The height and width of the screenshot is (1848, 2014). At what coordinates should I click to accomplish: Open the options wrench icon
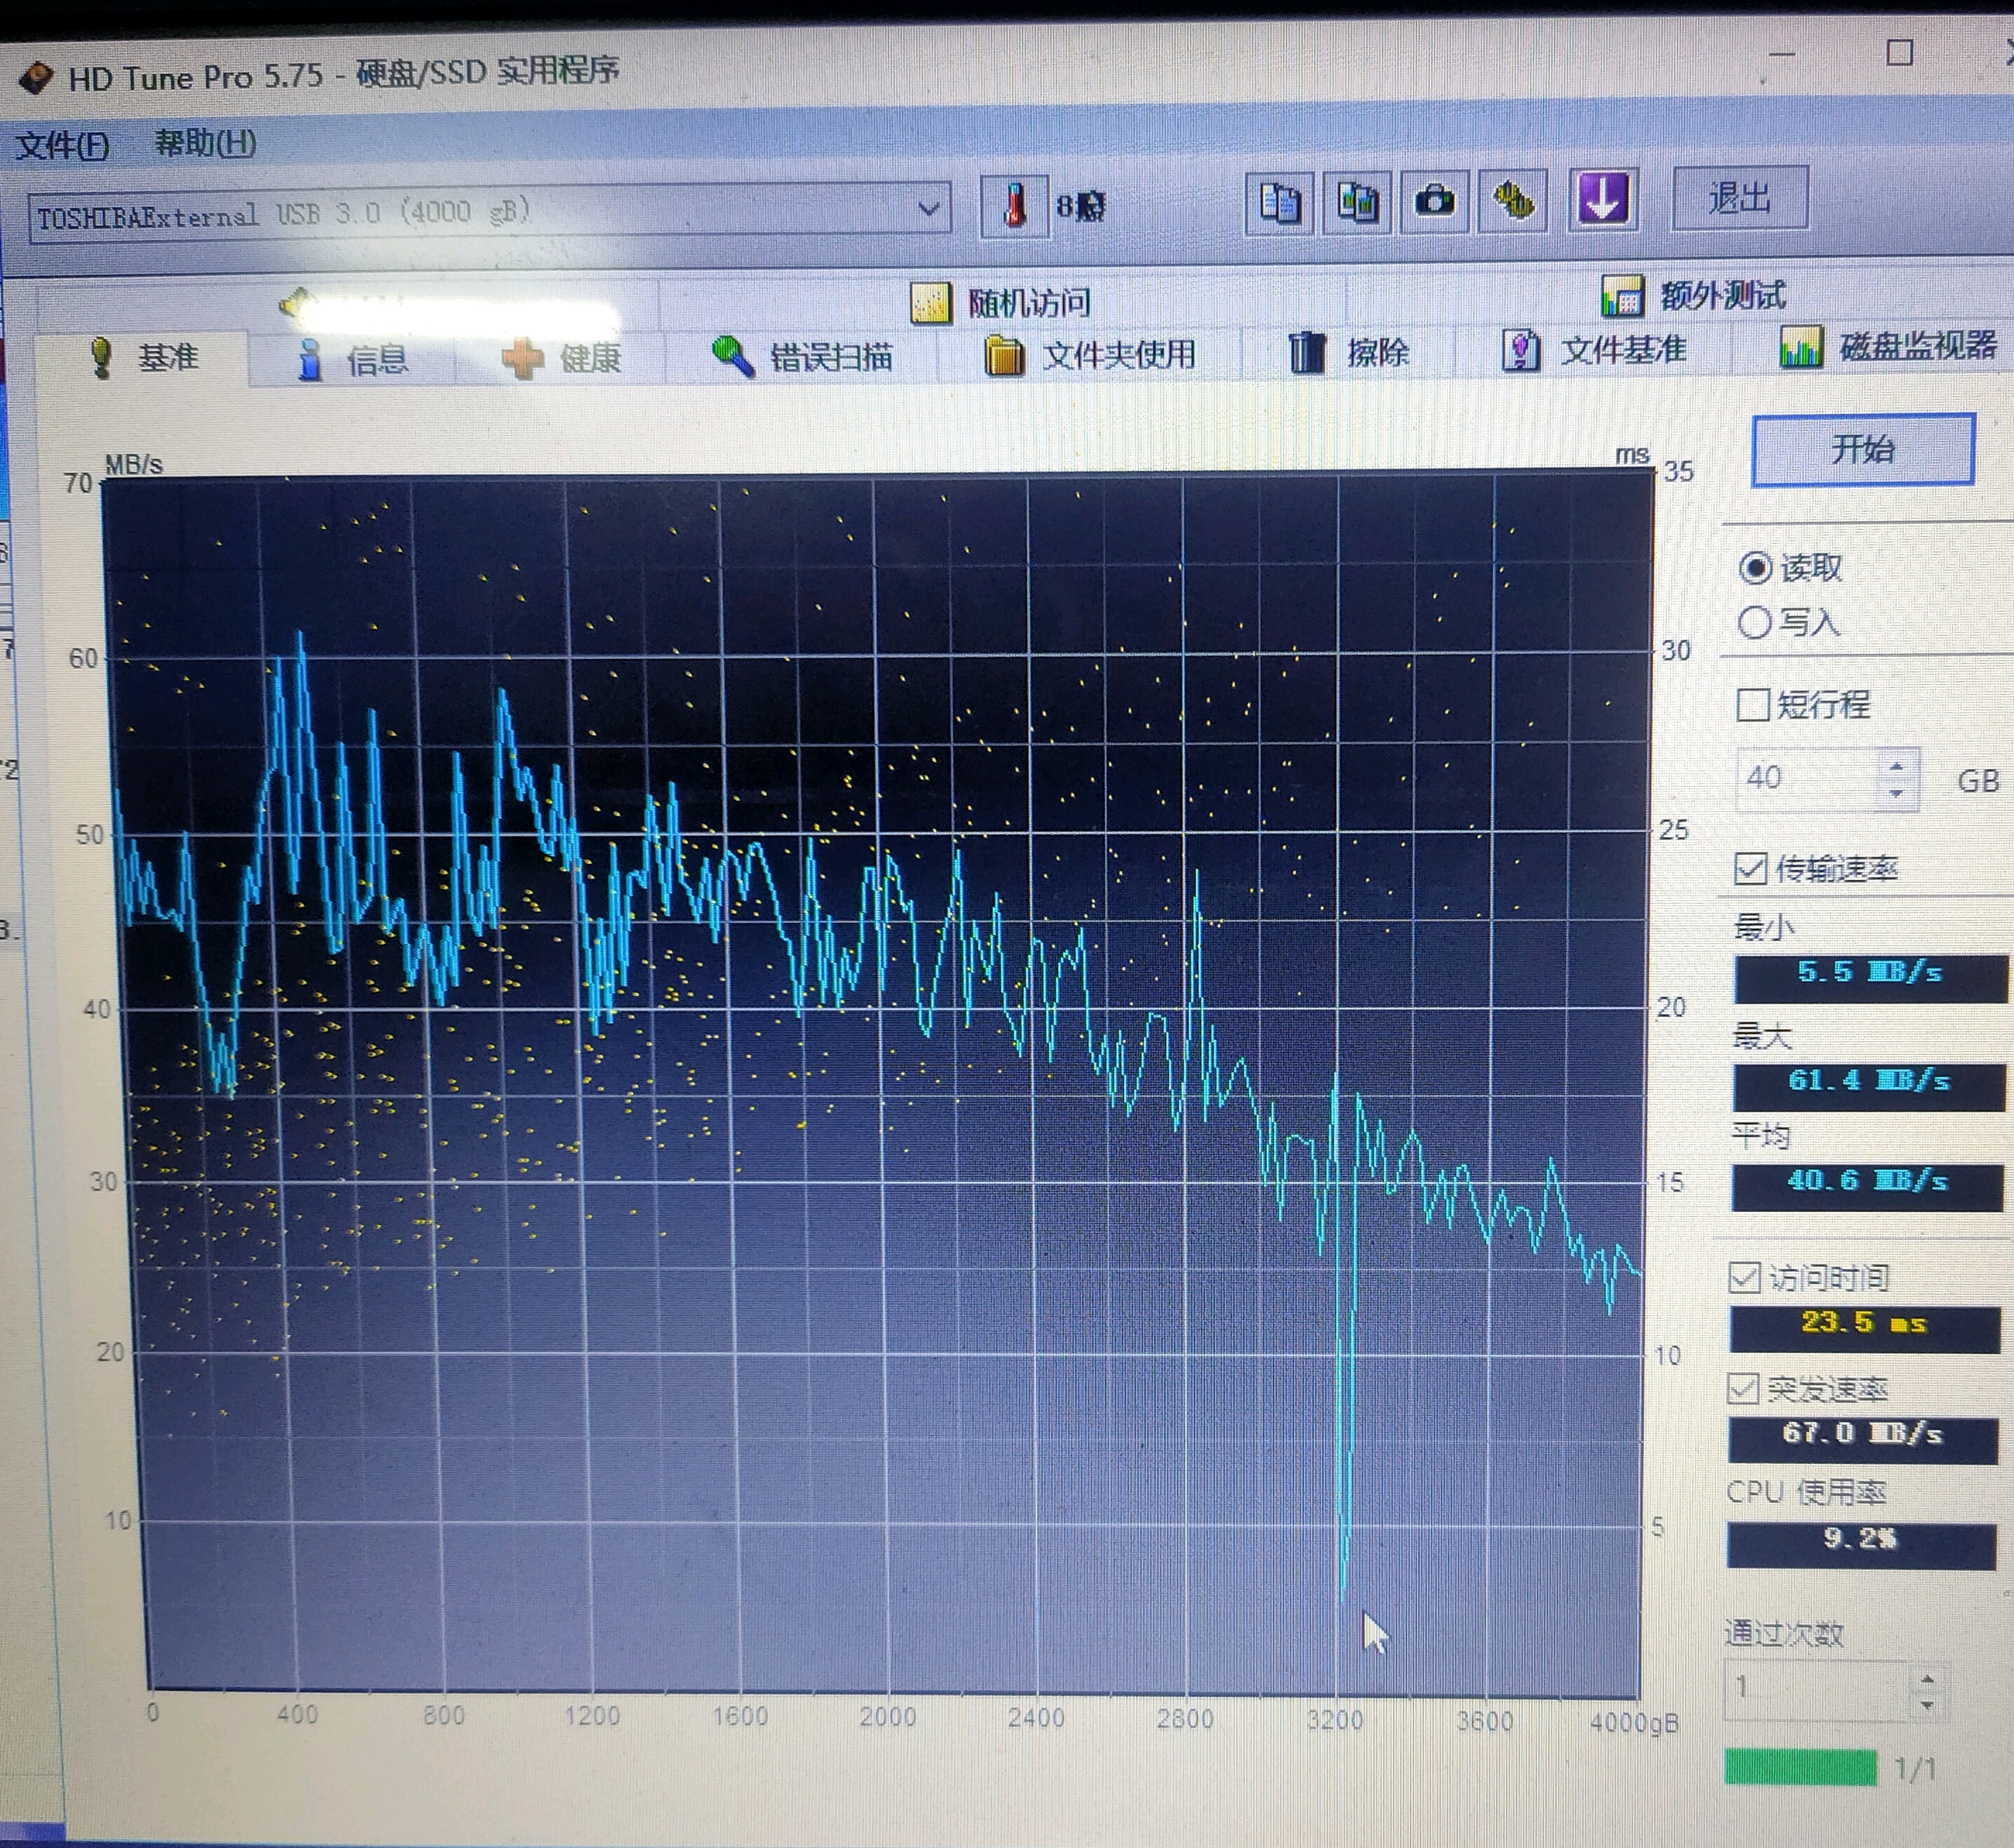coord(1513,200)
